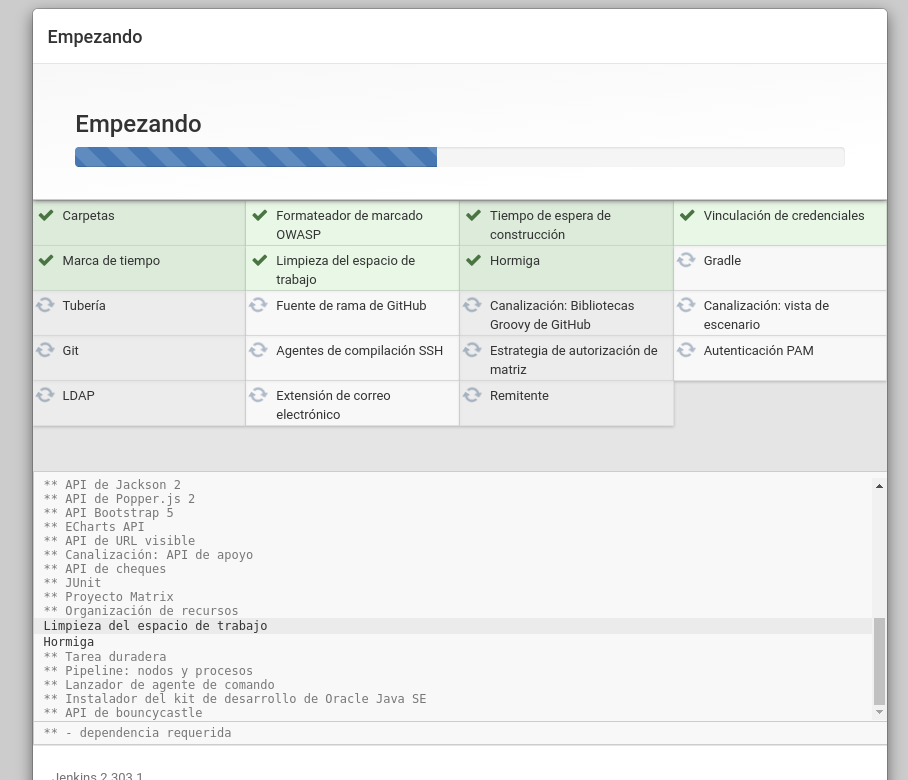This screenshot has width=908, height=780.
Task: Click the checkmark beside Formateador de marcado OWASP
Action: click(x=259, y=215)
